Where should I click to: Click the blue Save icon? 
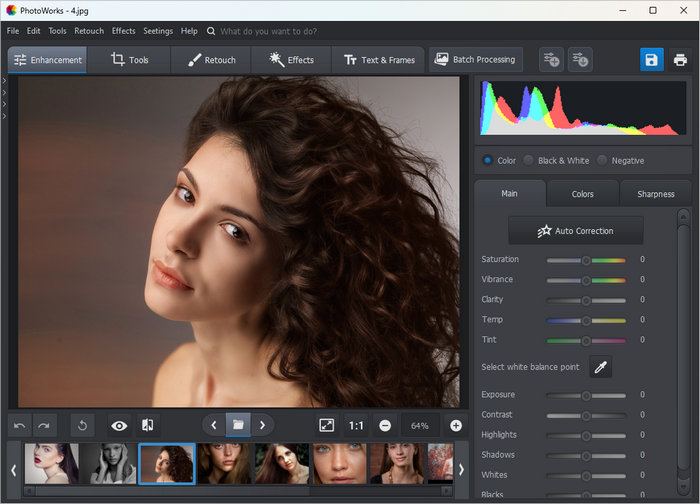tap(651, 60)
